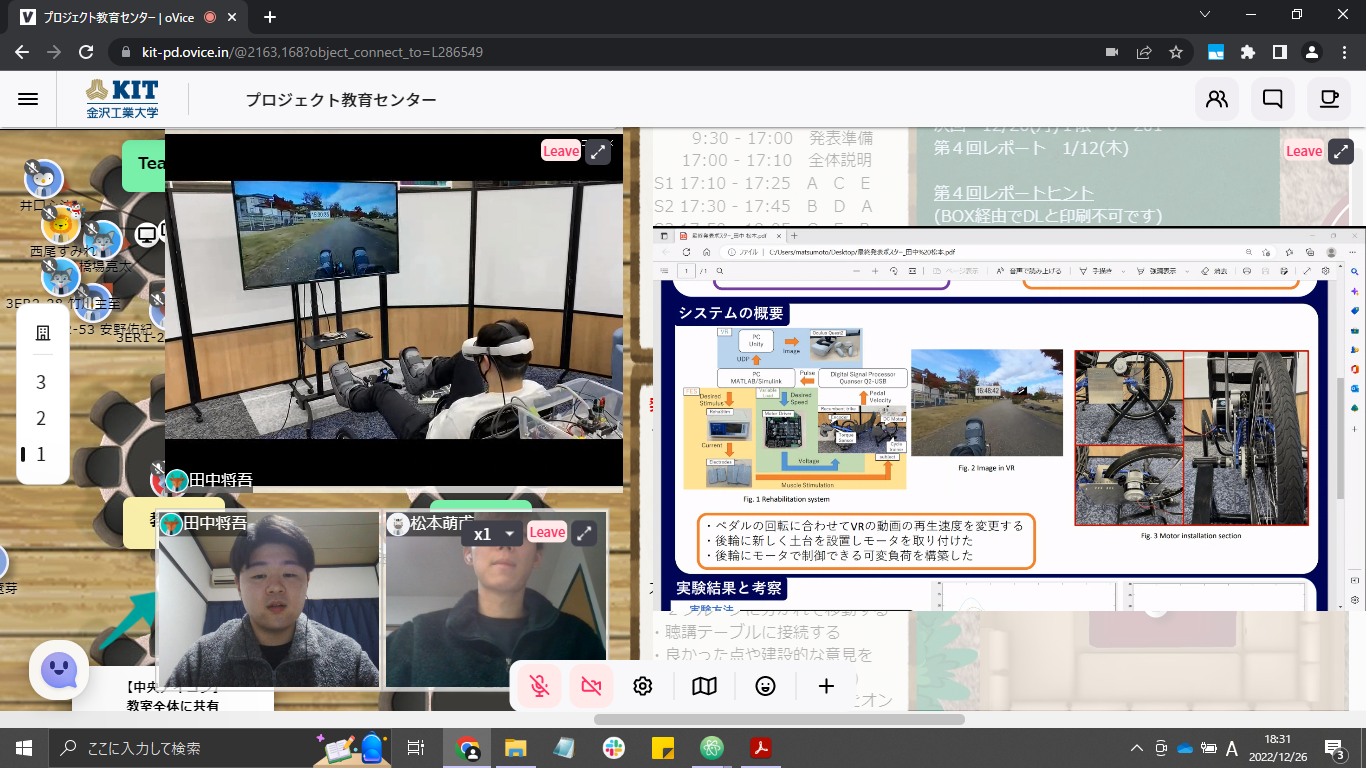This screenshot has height=768, width=1366.
Task: Click the プロジェクト教育センター title
Action: click(341, 100)
